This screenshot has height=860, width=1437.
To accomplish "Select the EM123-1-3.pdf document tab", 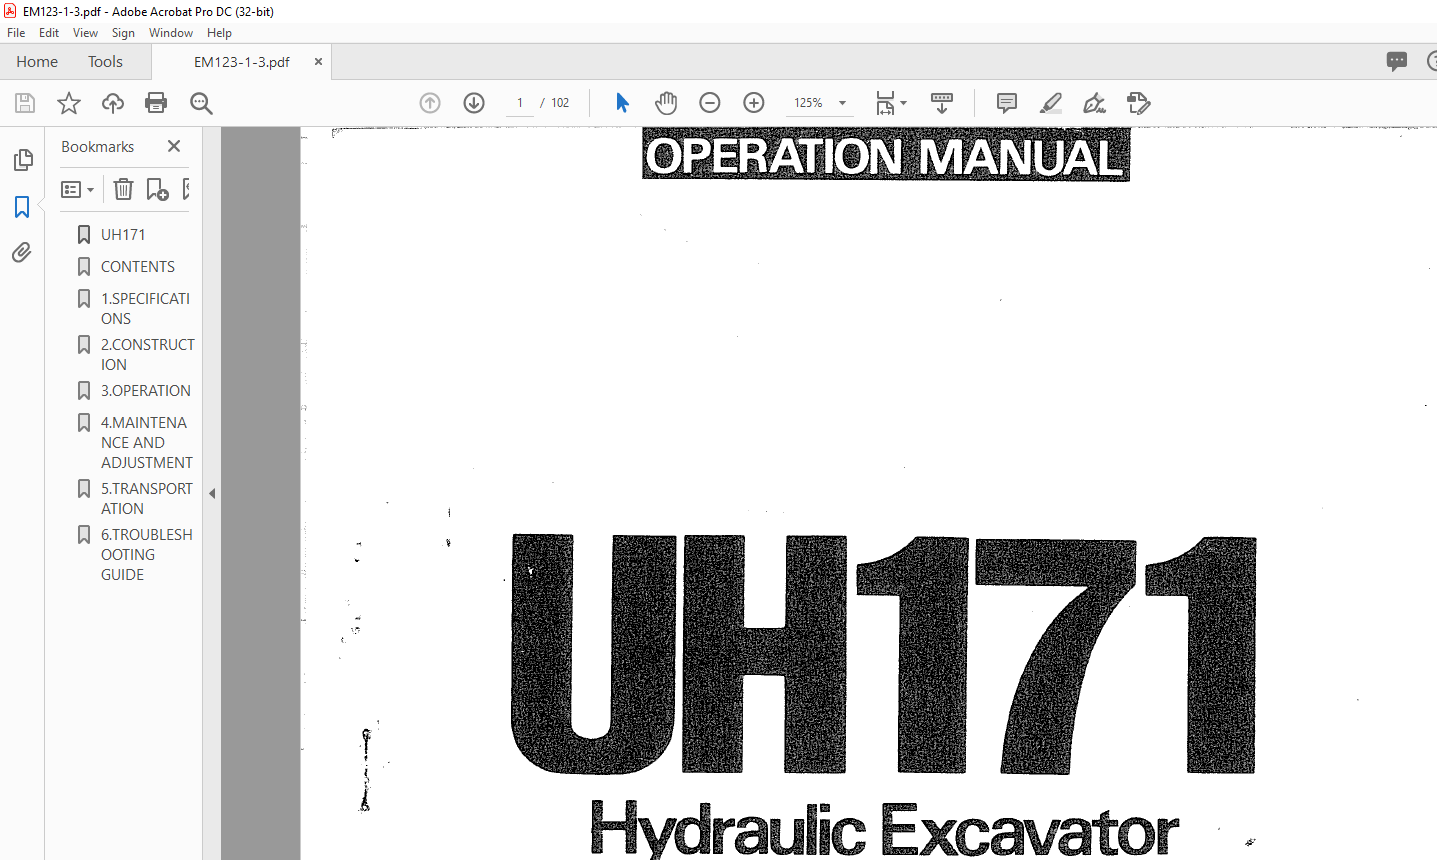I will [x=241, y=62].
